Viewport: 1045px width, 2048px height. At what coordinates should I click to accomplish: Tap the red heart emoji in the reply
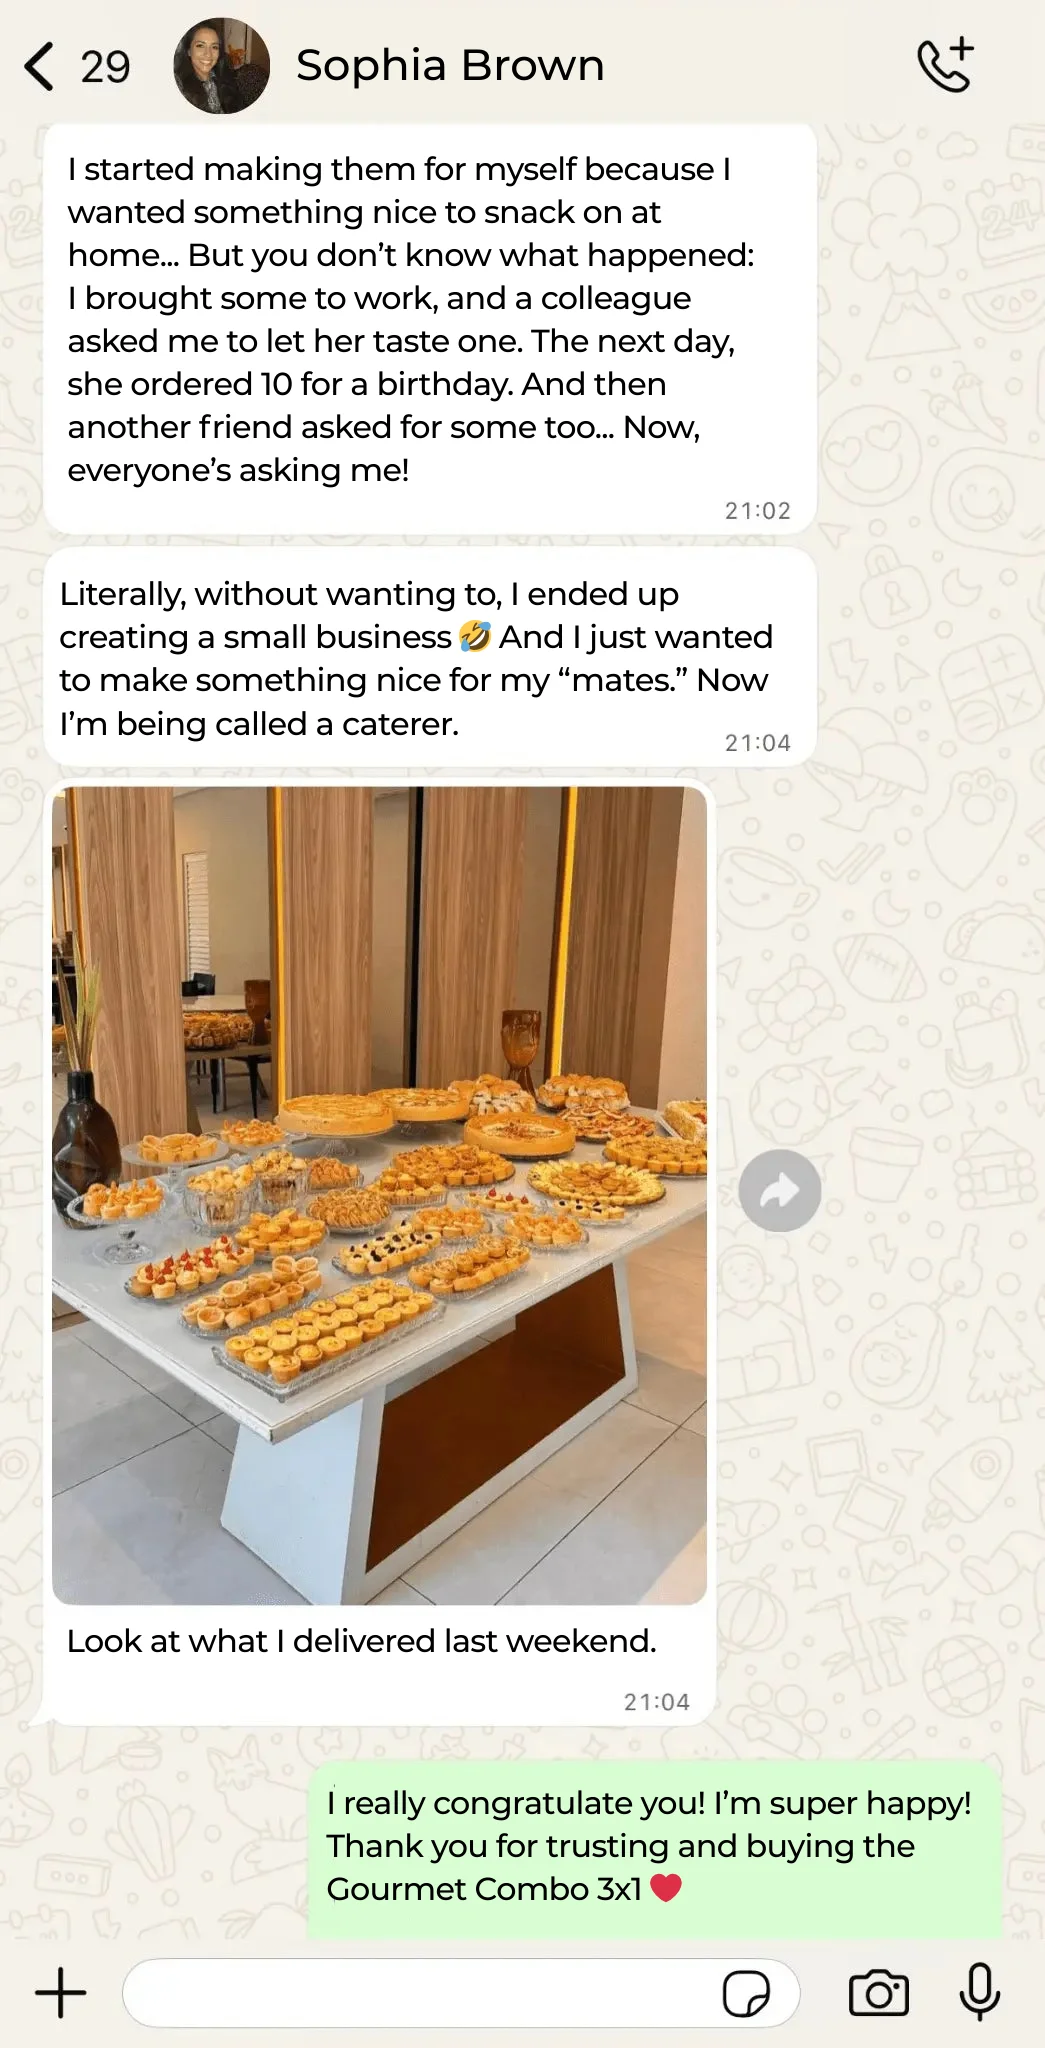[x=665, y=1888]
